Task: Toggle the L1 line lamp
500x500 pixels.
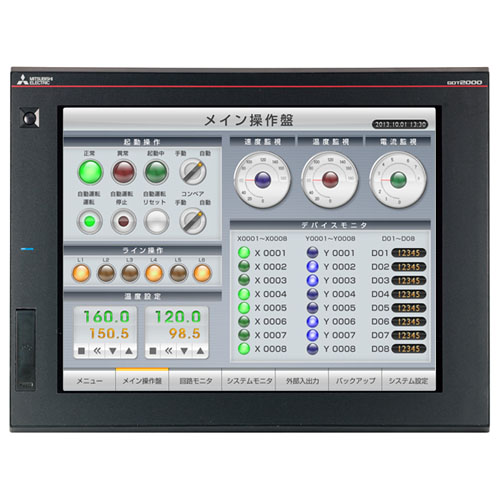Action: 81,273
